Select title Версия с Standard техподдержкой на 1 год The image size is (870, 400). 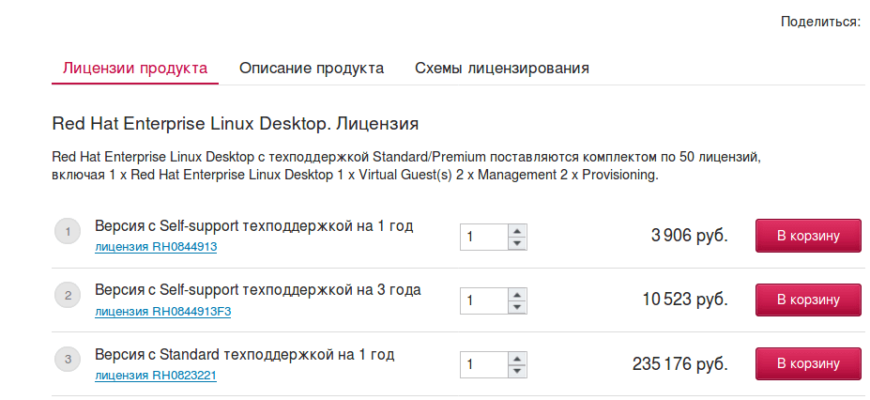click(x=245, y=355)
